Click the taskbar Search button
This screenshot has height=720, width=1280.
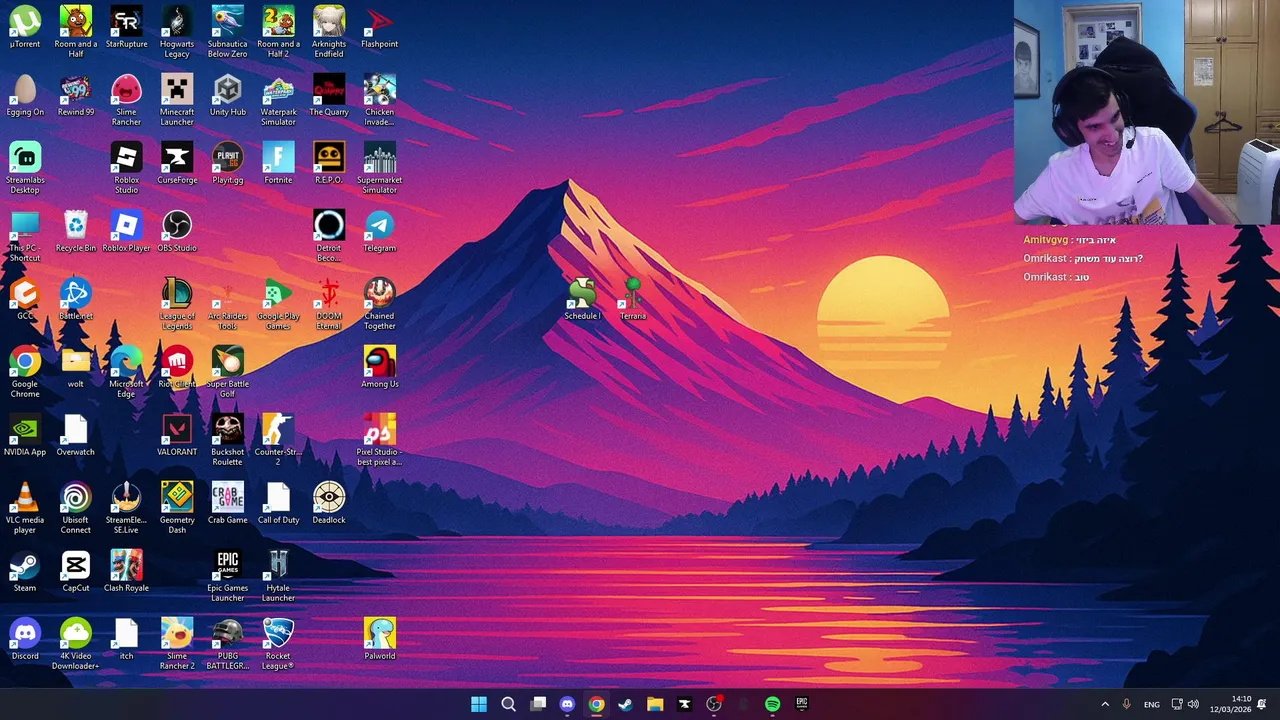click(x=508, y=704)
